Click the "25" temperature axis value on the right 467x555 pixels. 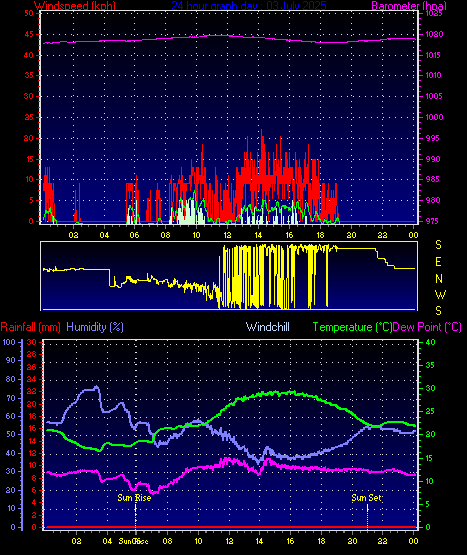(x=430, y=411)
